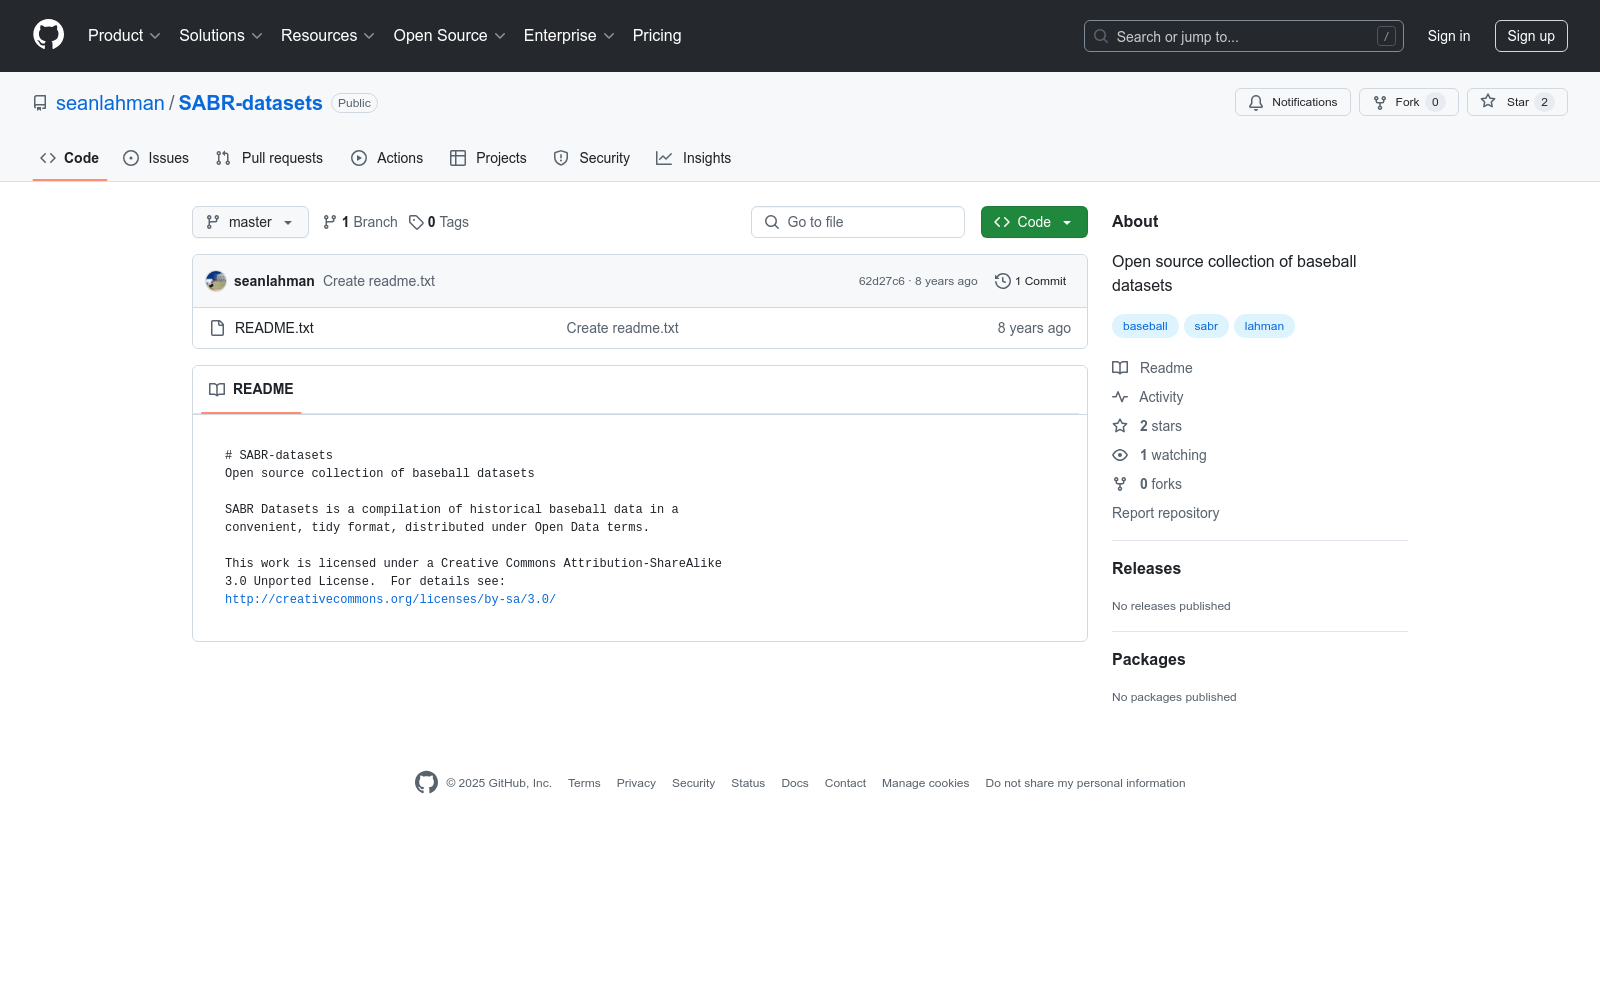View the 1 Branch link

click(360, 222)
